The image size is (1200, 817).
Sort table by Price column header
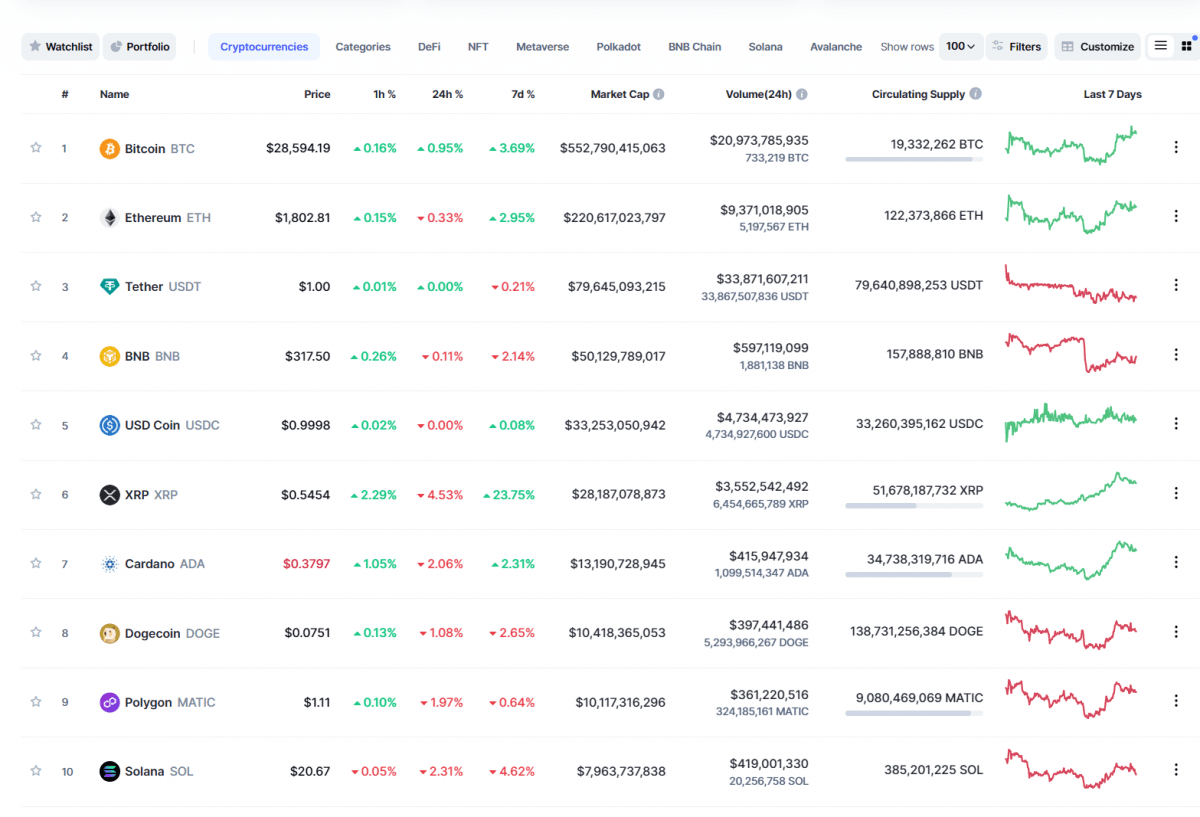point(317,94)
